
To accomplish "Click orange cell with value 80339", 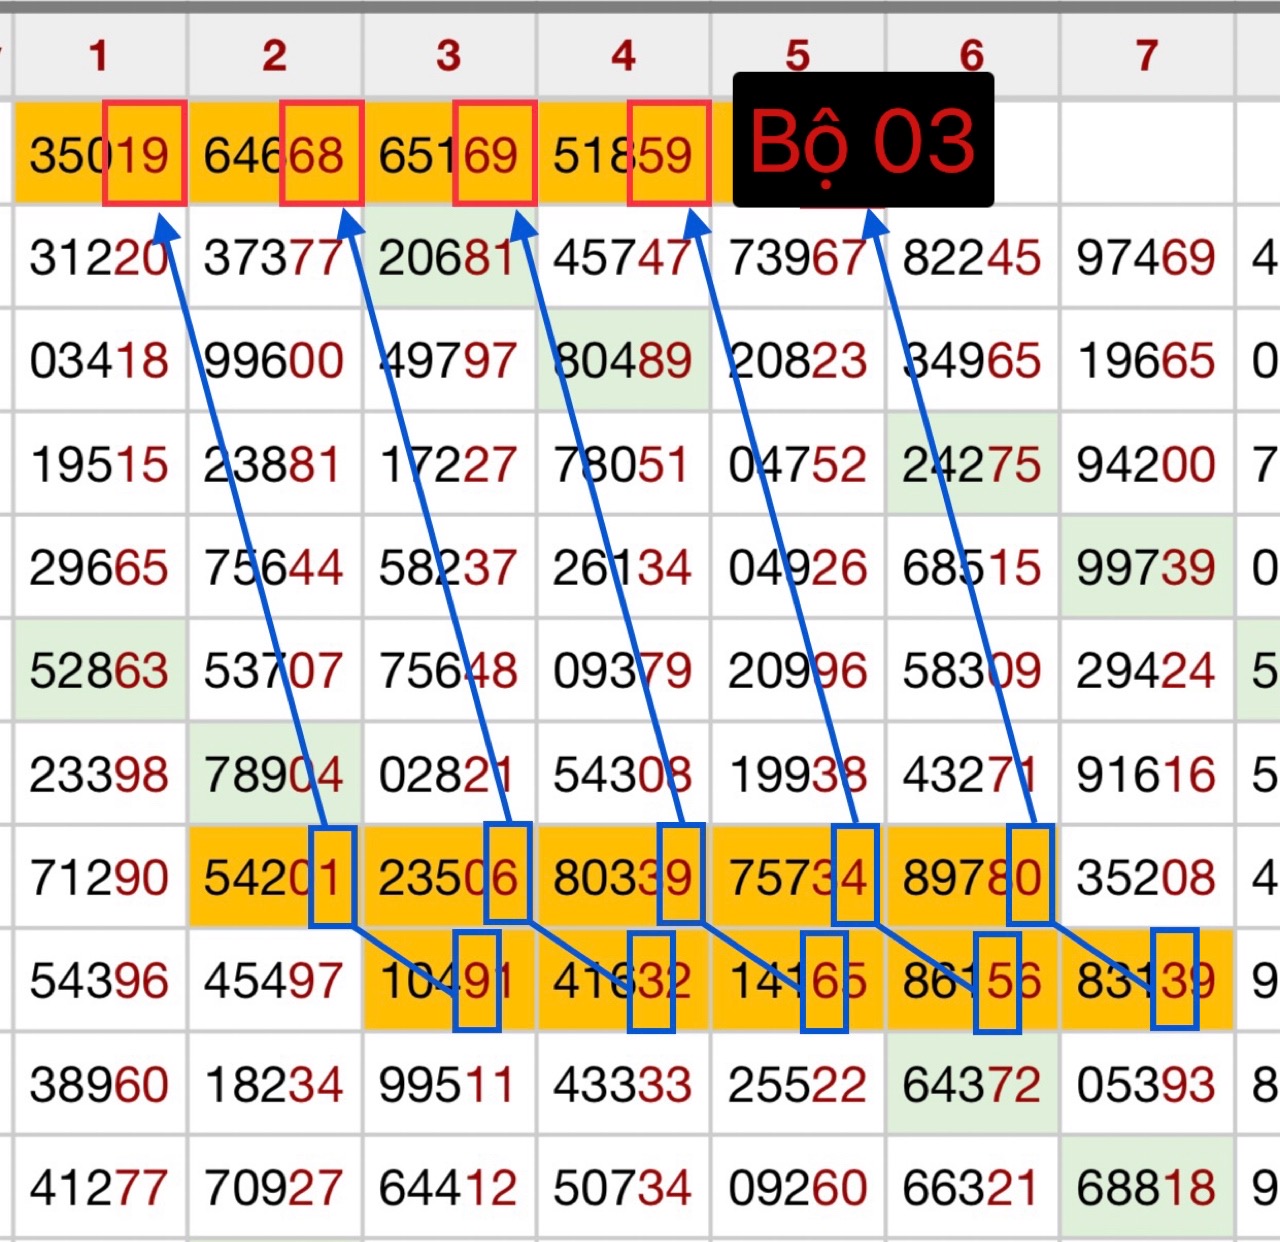I will click(x=624, y=877).
